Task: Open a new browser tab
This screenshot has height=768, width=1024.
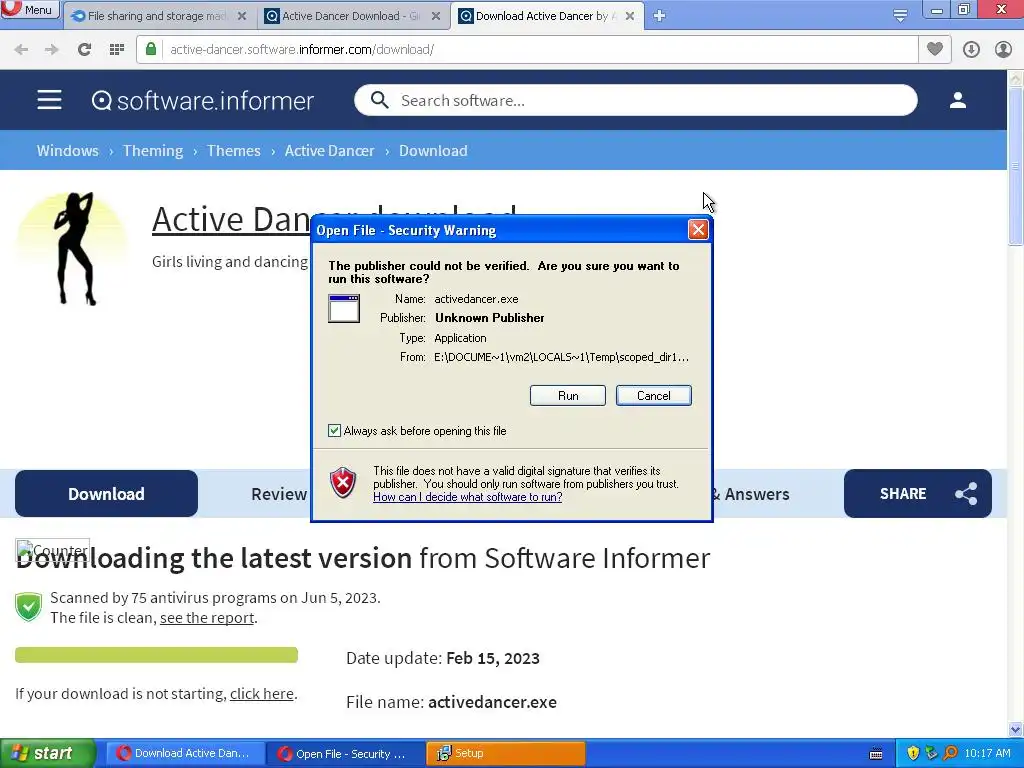Action: click(x=659, y=16)
